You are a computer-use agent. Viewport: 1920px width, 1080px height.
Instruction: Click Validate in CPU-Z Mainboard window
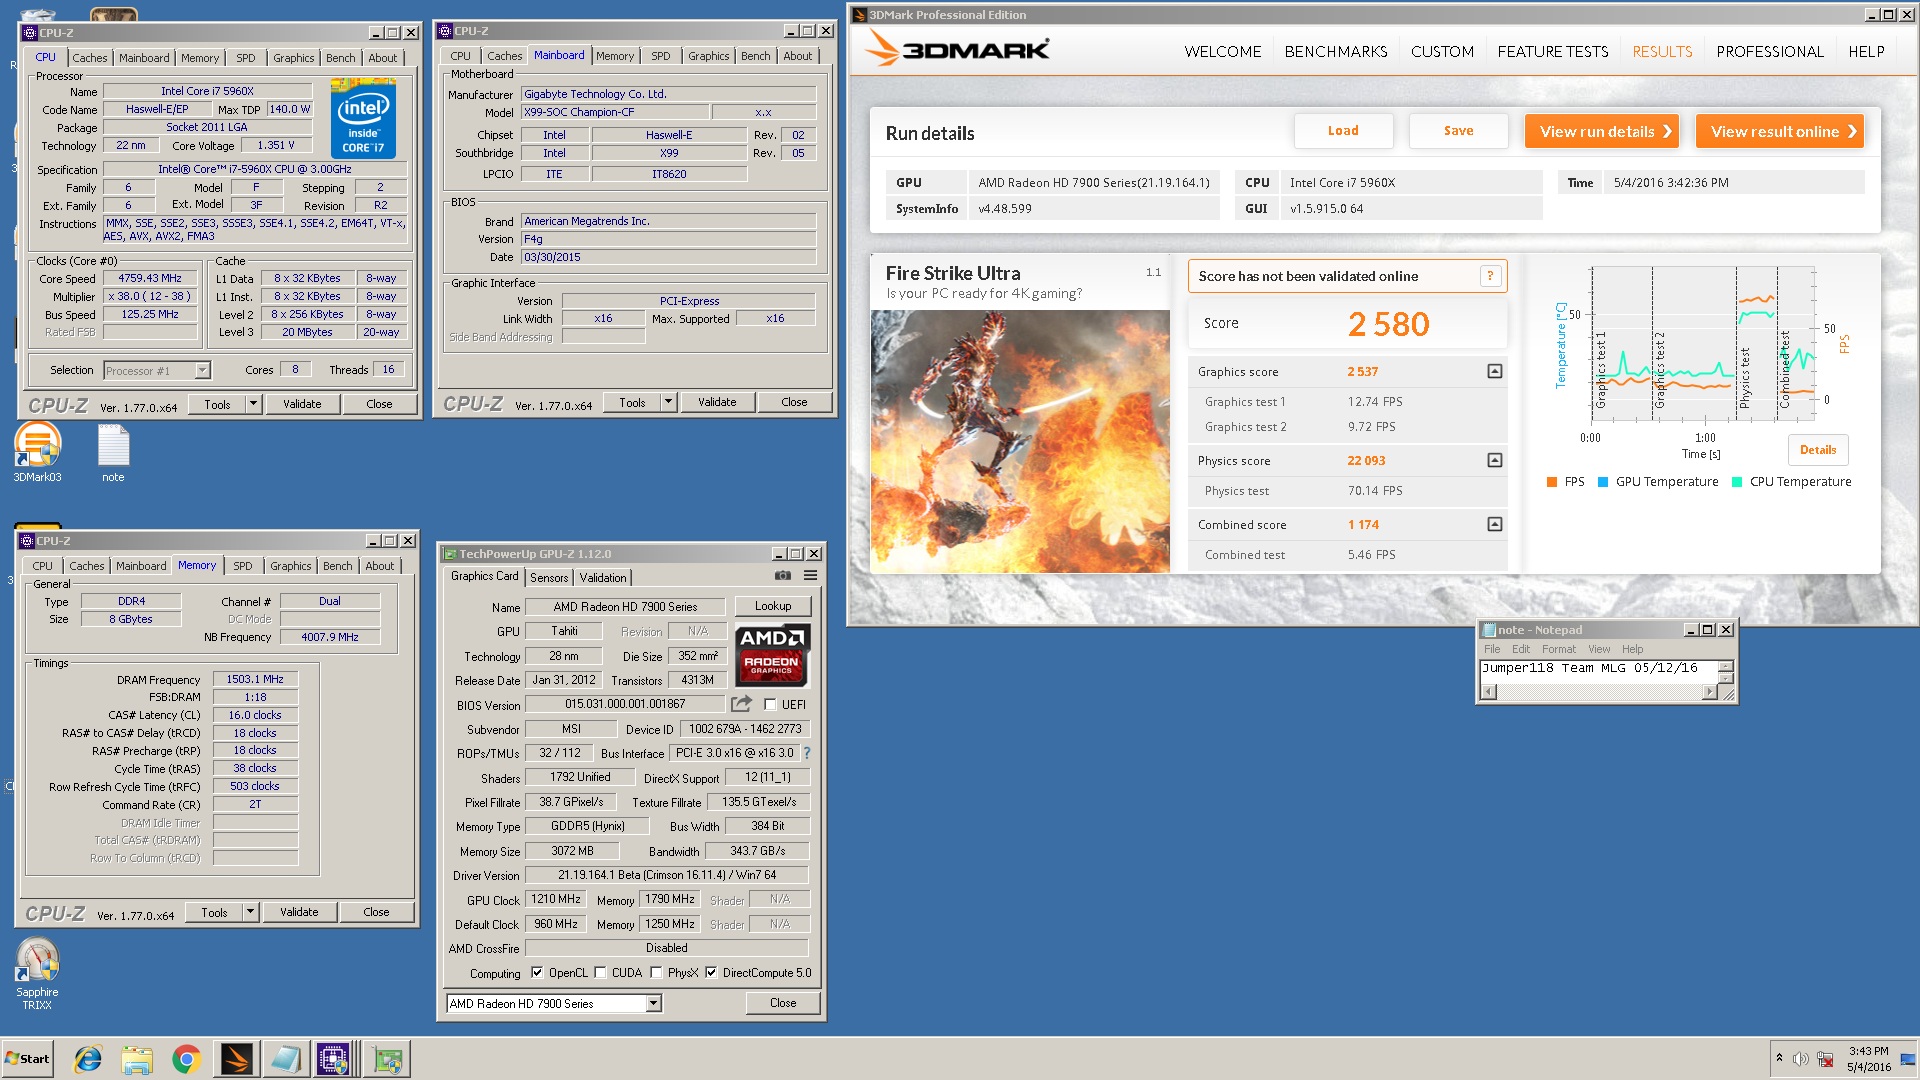(717, 402)
